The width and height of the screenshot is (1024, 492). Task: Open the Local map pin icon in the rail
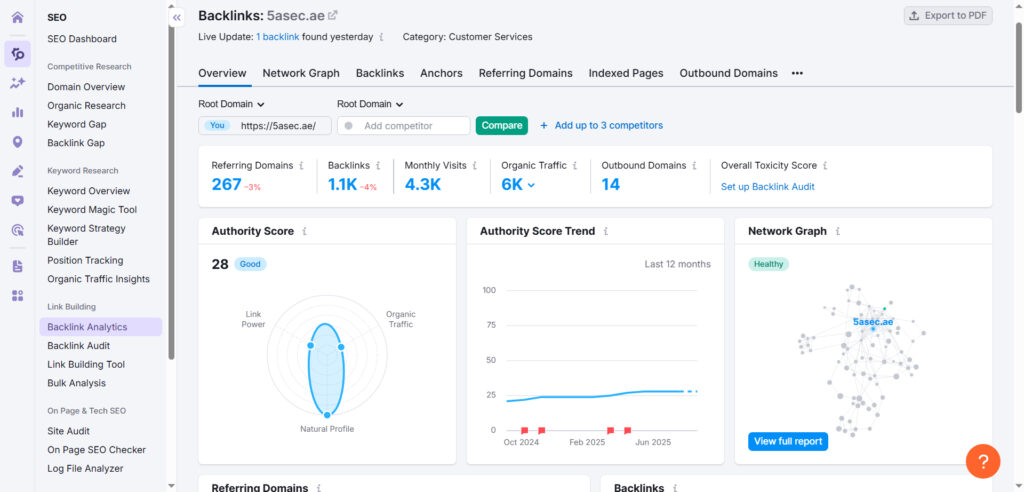point(18,142)
